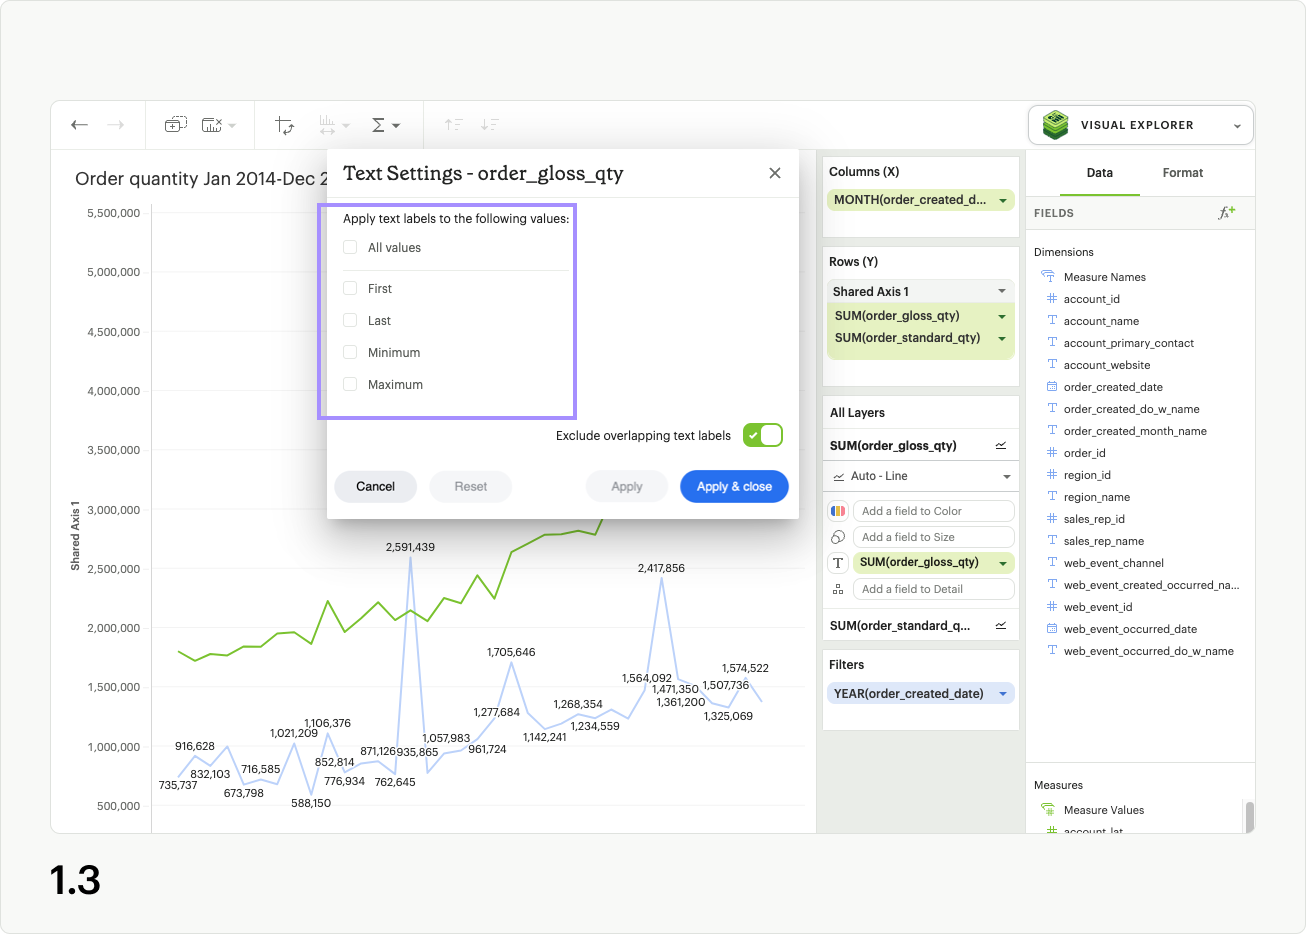Image resolution: width=1306 pixels, height=934 pixels.
Task: Click the Size circles icon
Action: pos(838,537)
